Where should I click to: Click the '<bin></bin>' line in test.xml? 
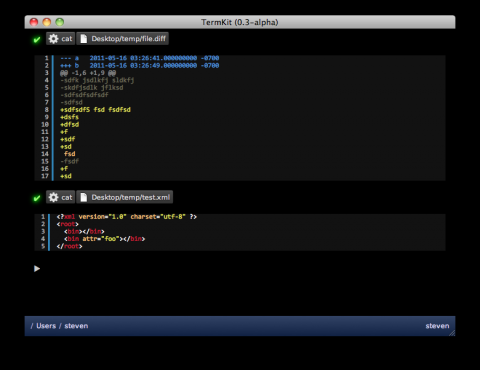(84, 231)
